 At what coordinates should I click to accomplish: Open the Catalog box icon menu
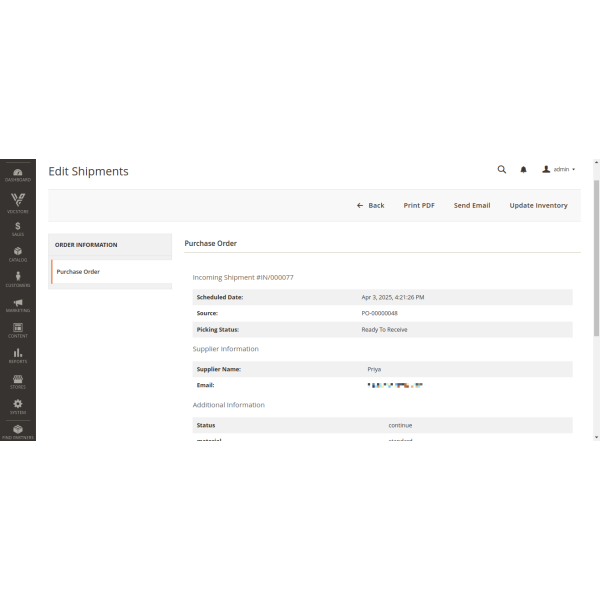click(x=18, y=253)
